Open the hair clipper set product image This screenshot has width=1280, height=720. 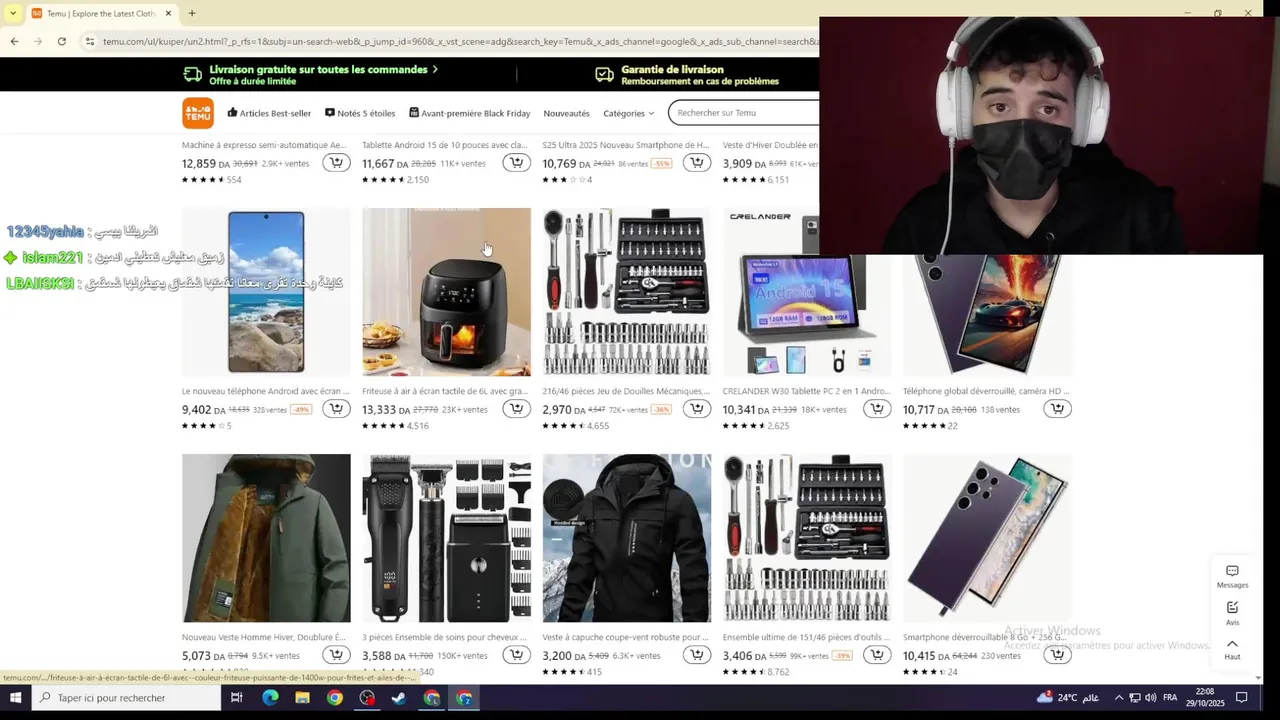pos(446,538)
